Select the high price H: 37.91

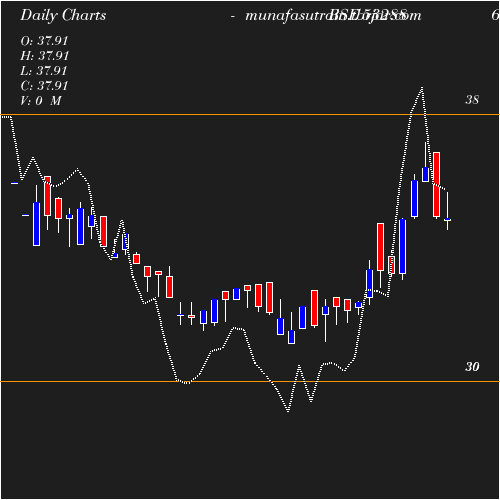point(45,56)
